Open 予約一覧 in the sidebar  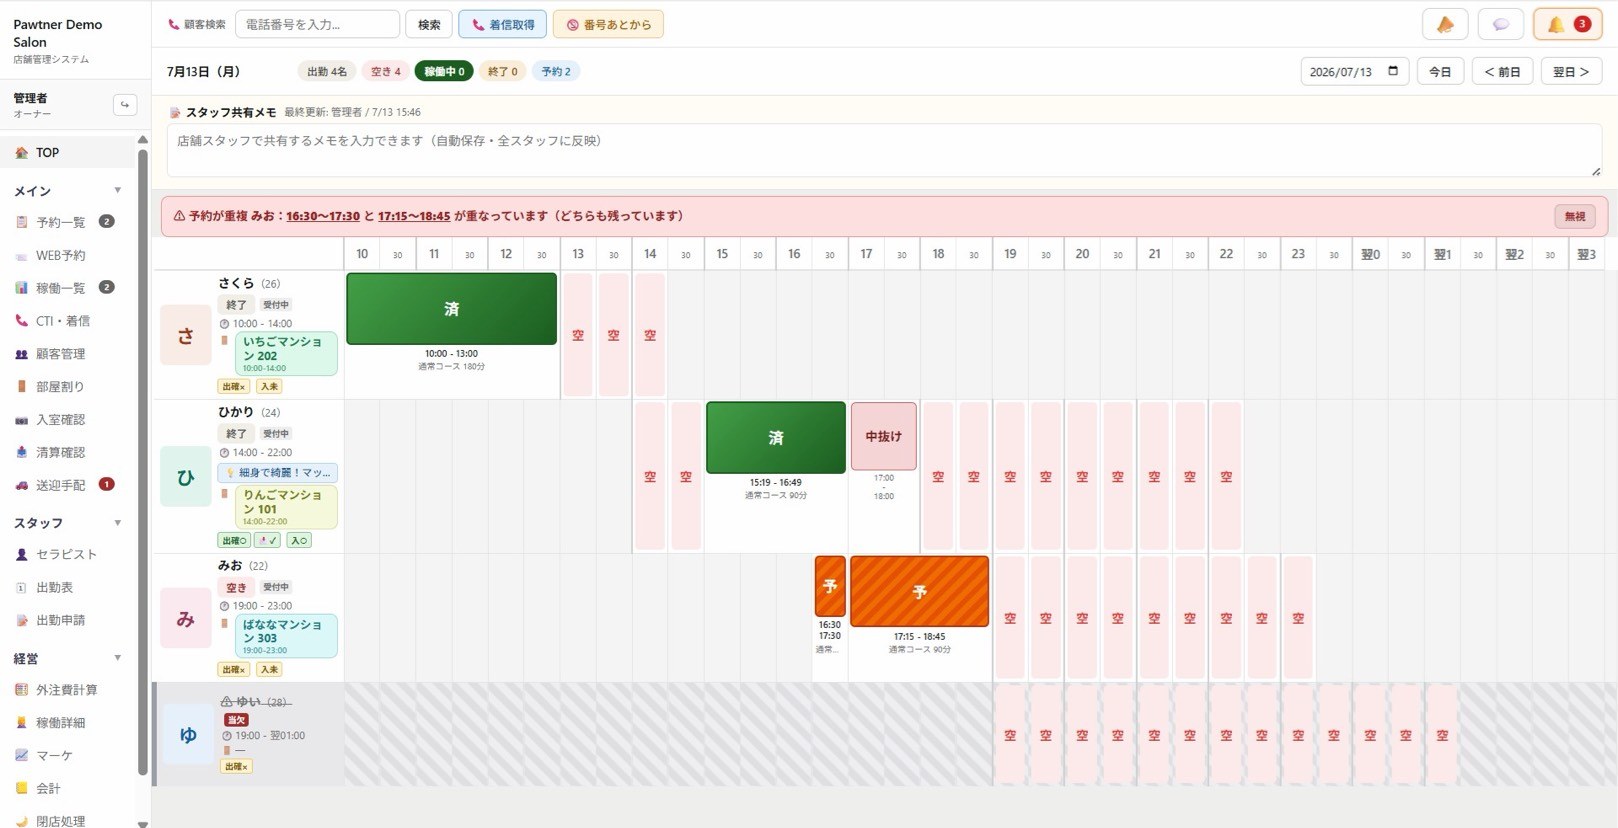(68, 222)
